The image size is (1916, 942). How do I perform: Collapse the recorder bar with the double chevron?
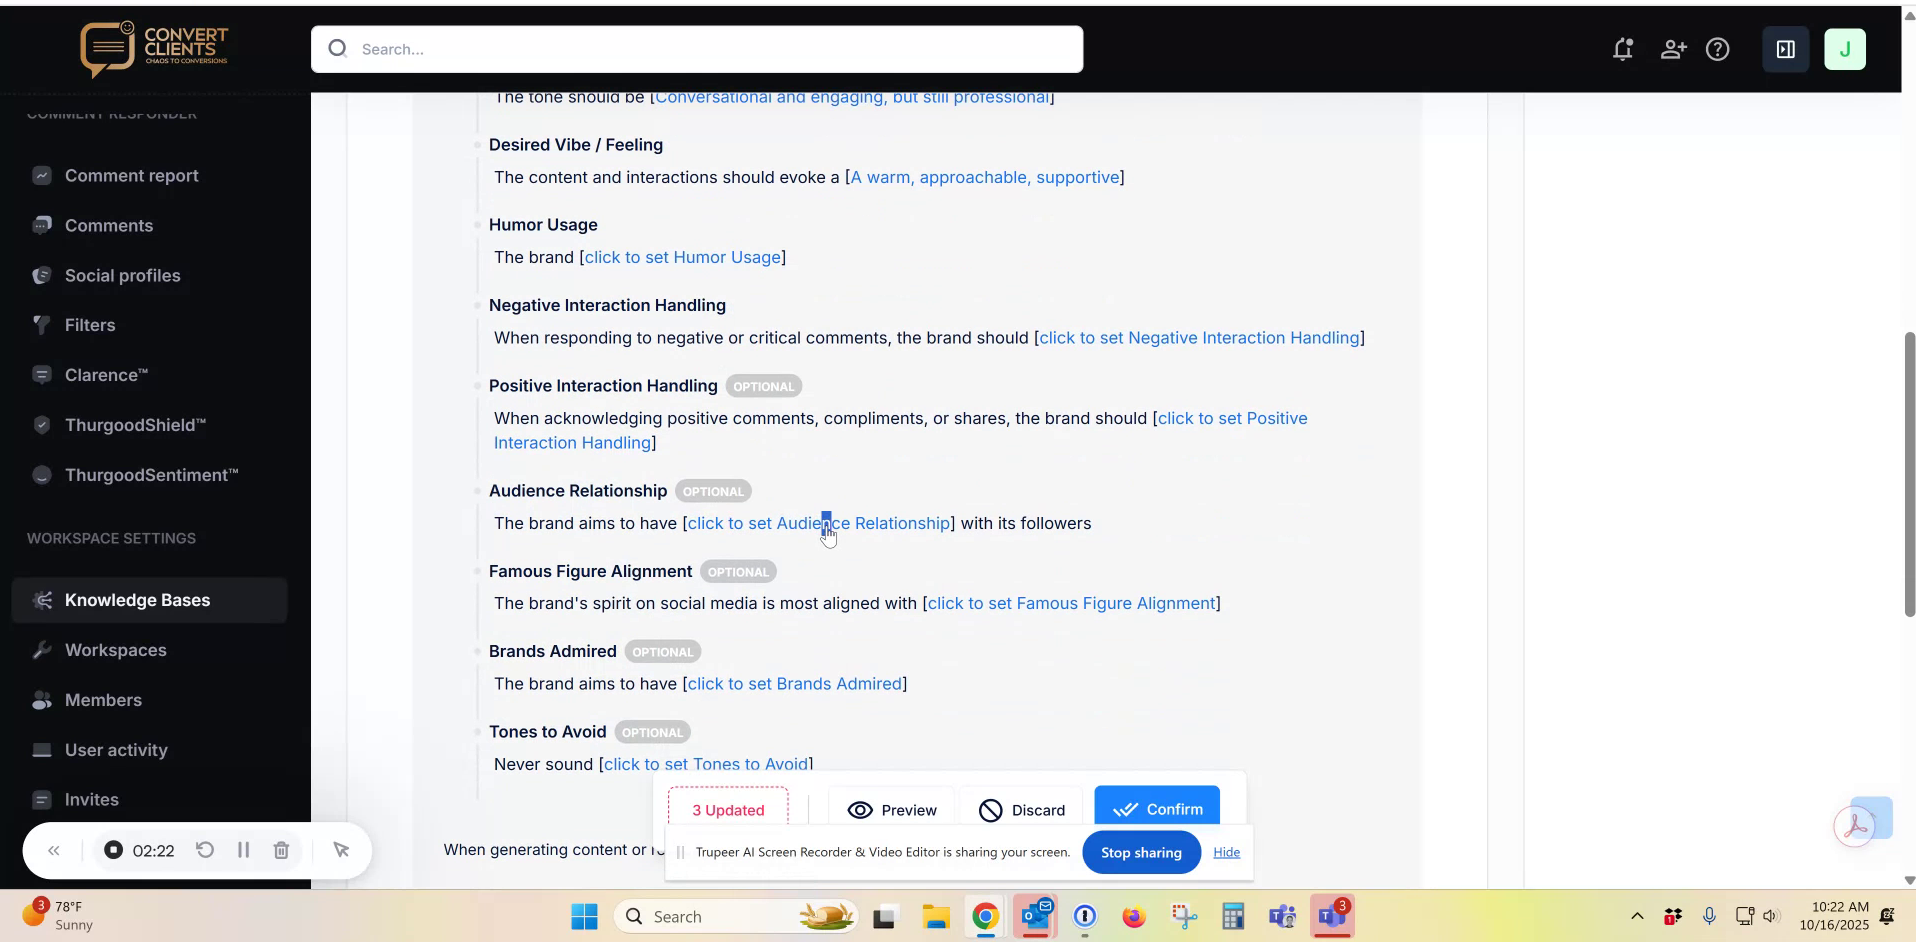pyautogui.click(x=54, y=850)
